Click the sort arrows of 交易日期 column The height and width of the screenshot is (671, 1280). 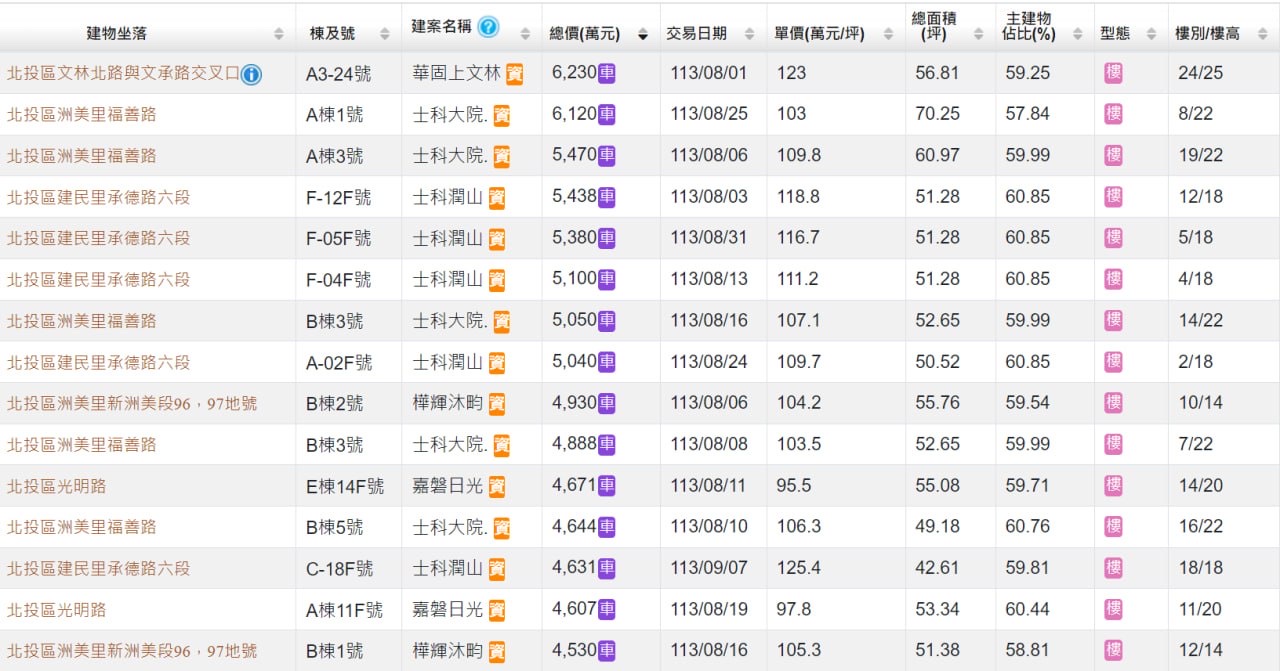pos(749,35)
